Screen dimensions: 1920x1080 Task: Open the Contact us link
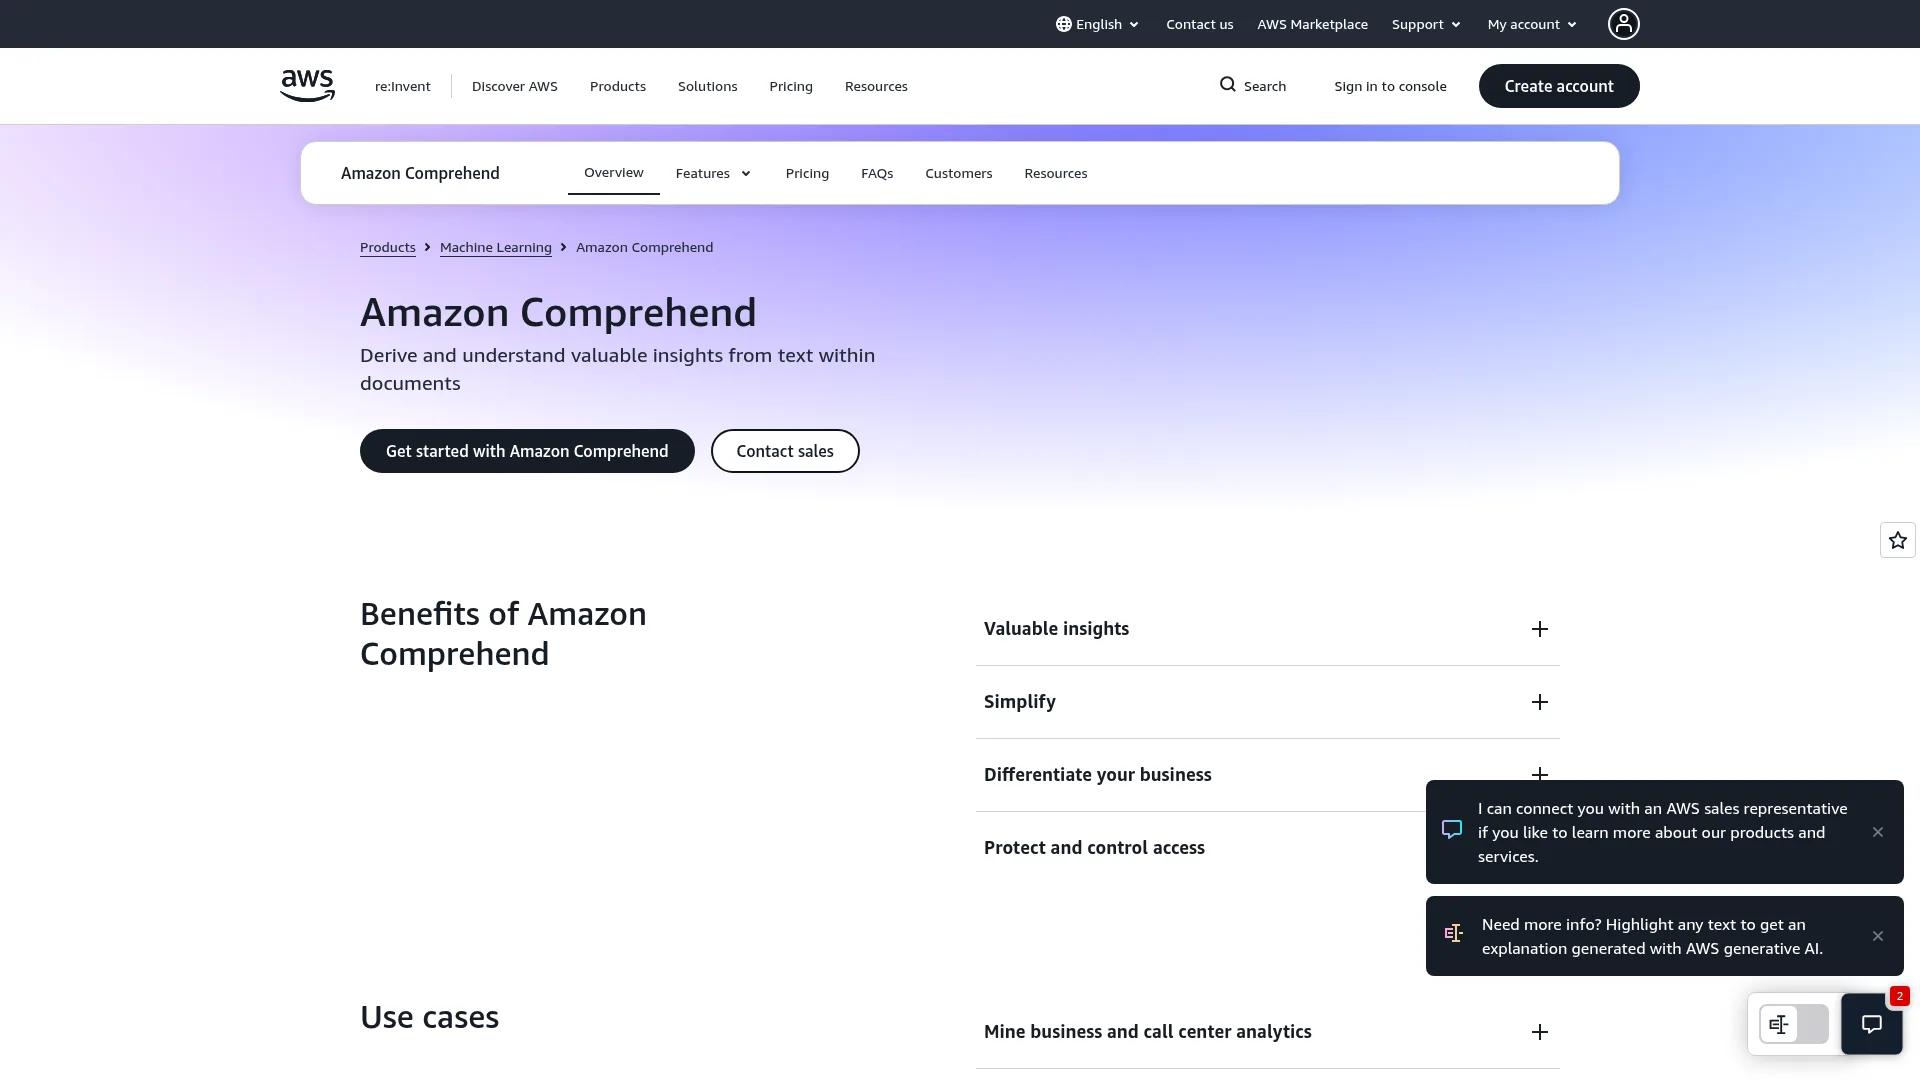tap(1199, 24)
